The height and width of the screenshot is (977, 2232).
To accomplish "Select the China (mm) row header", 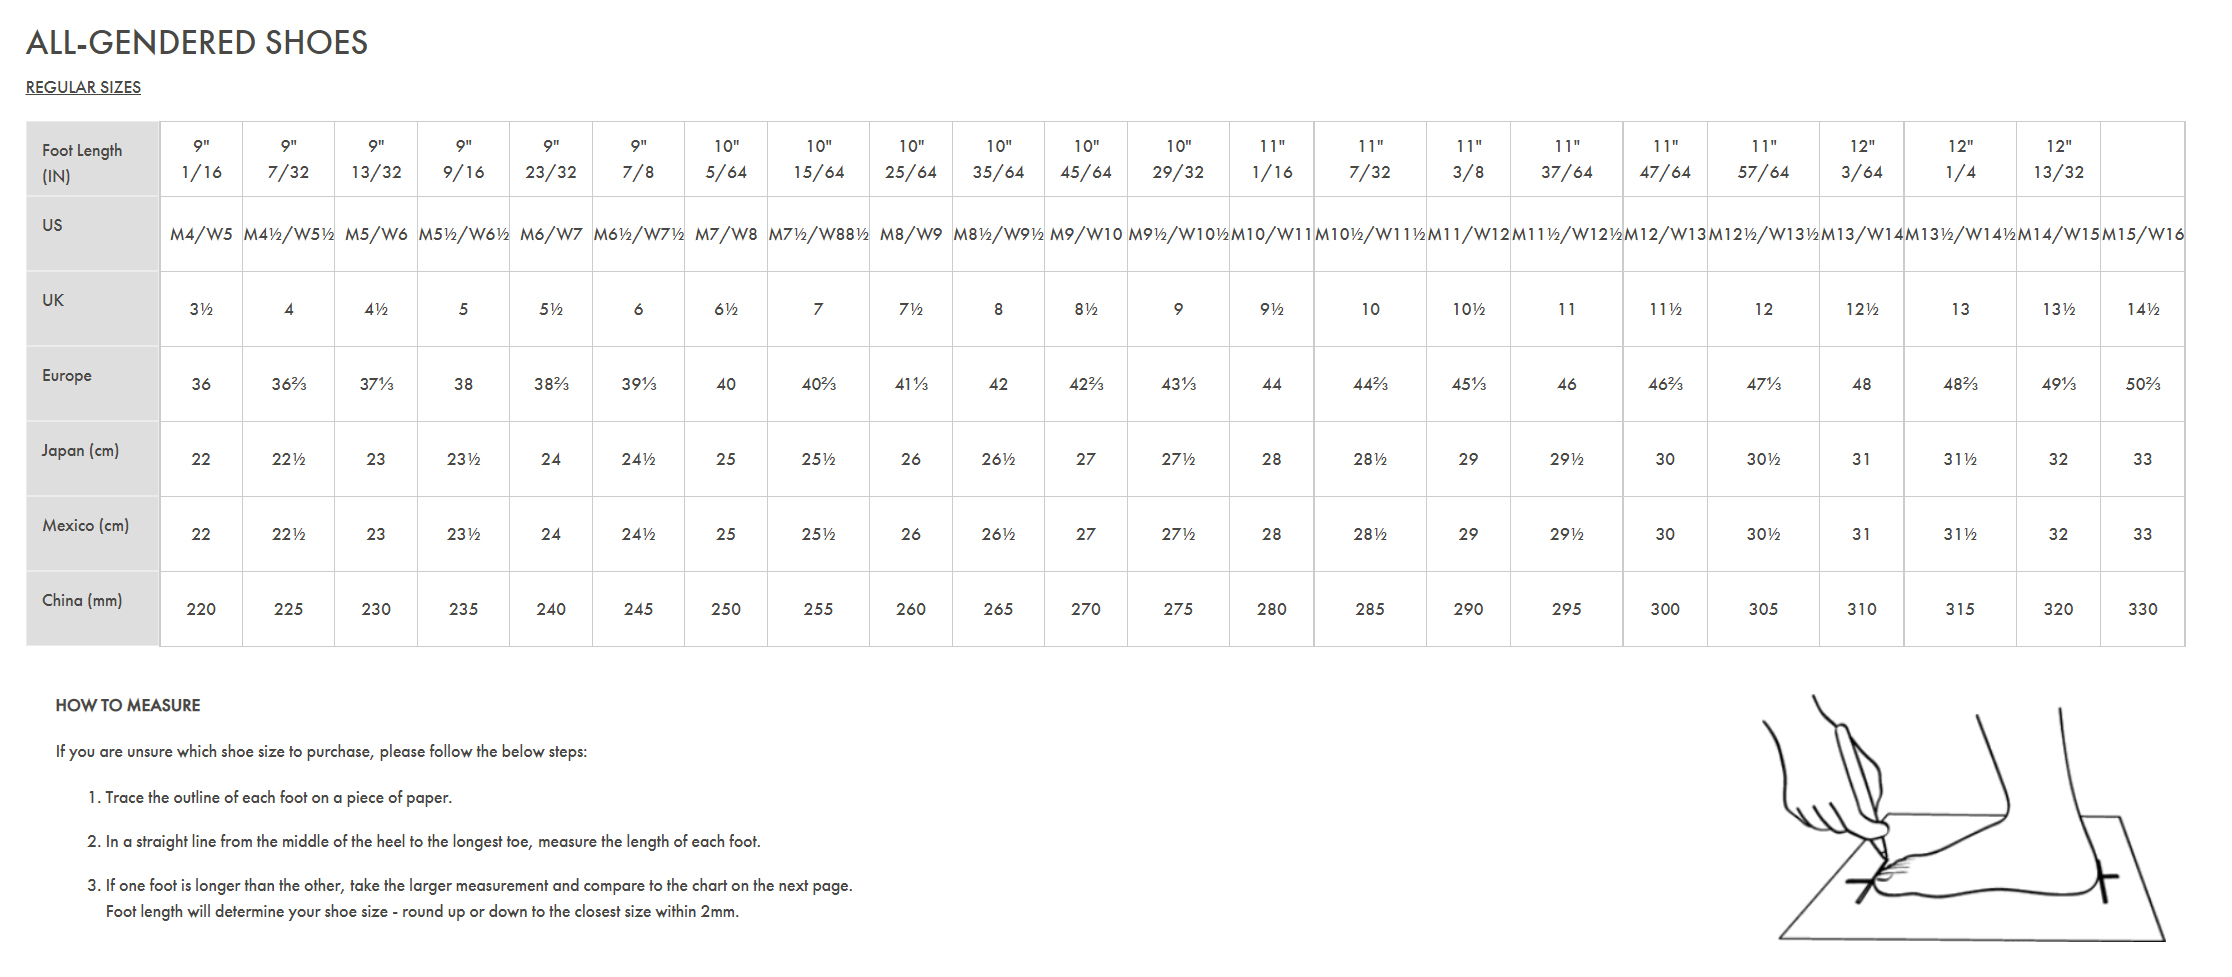I will click(93, 609).
